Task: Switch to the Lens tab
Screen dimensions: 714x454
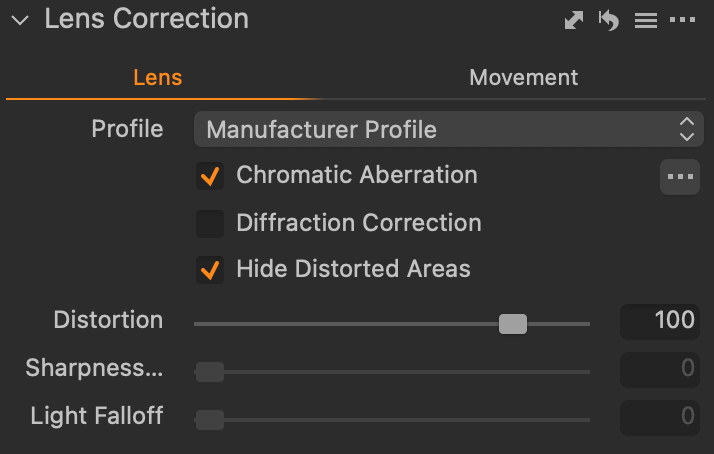Action: [x=158, y=77]
